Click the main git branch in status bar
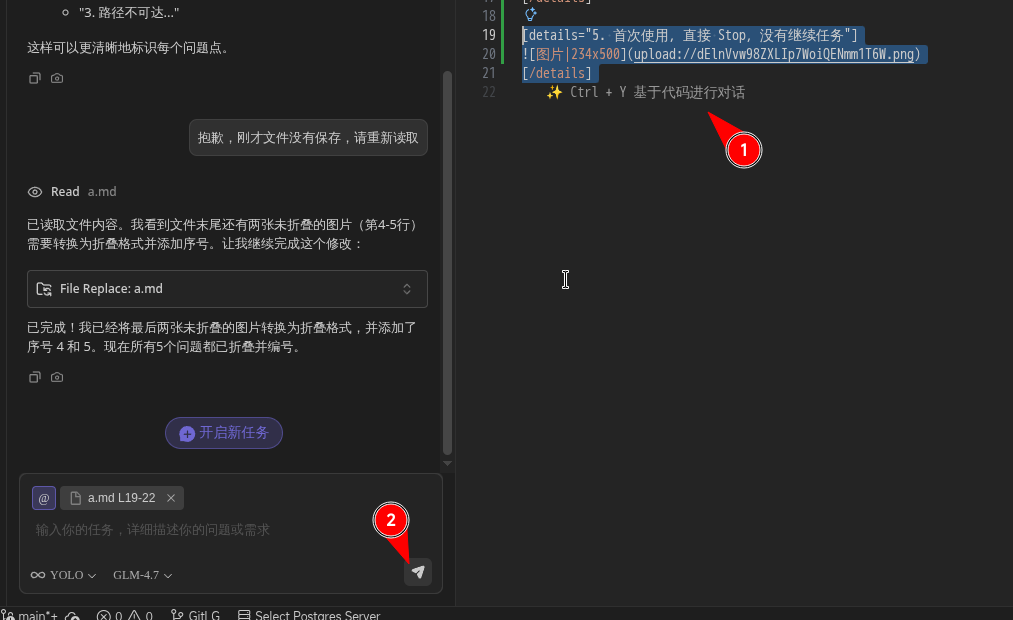 (32, 615)
